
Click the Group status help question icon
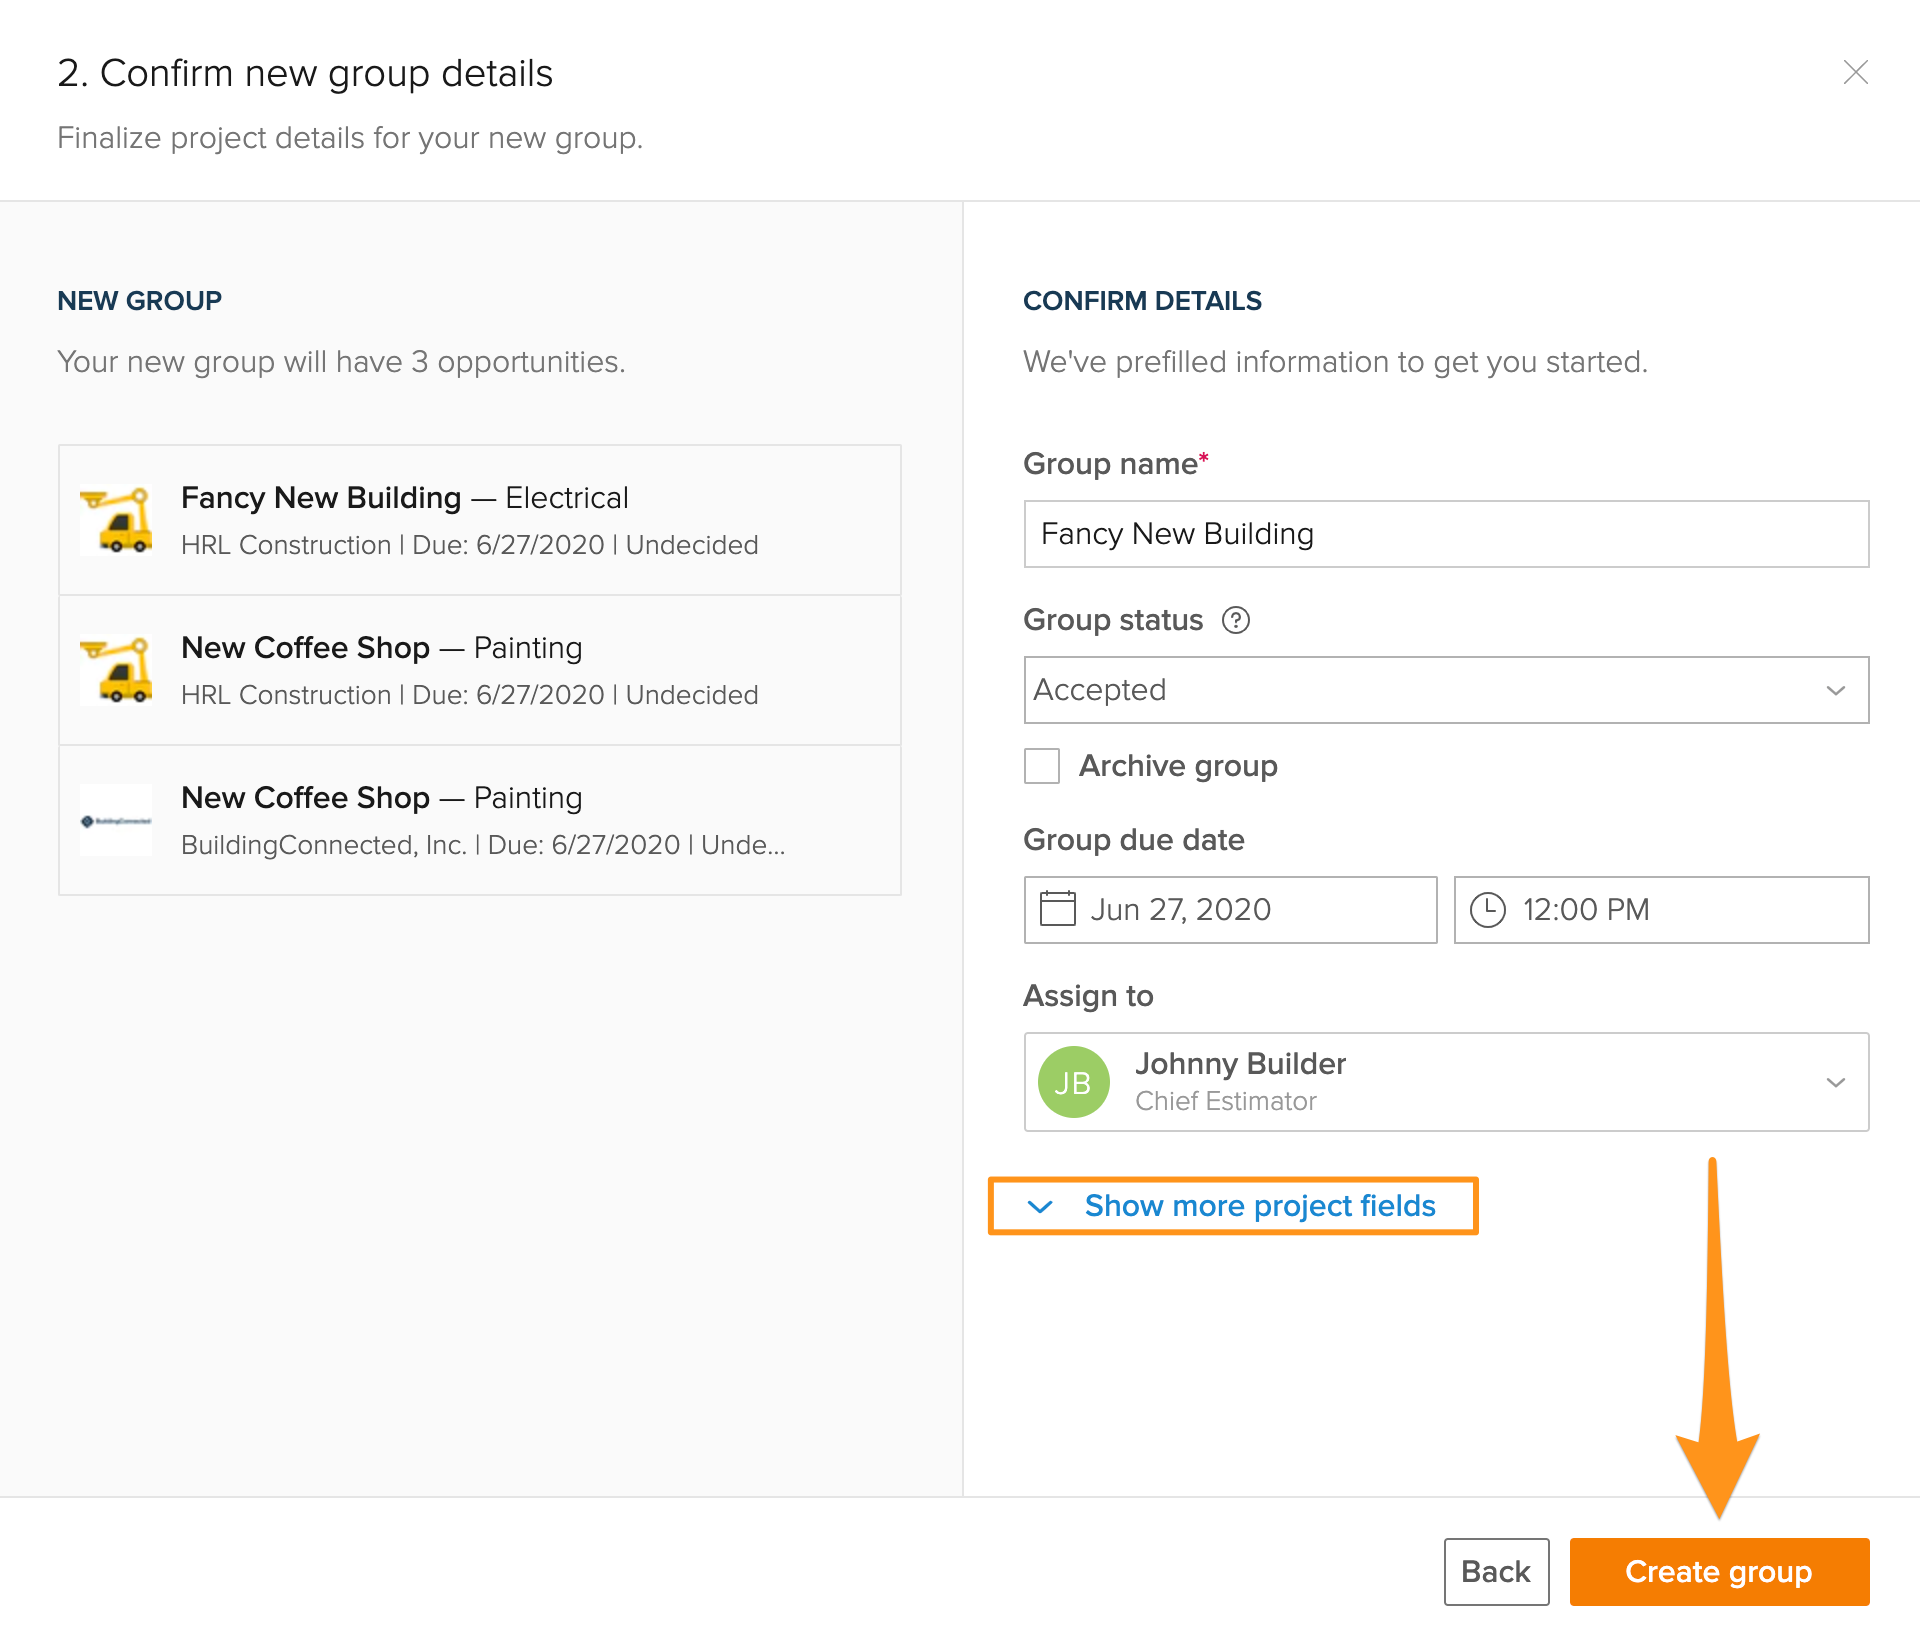tap(1236, 620)
